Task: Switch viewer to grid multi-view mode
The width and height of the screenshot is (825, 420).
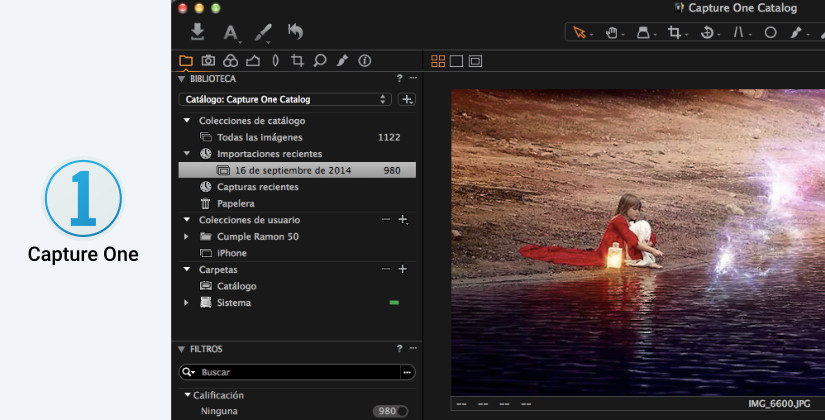Action: (x=438, y=61)
